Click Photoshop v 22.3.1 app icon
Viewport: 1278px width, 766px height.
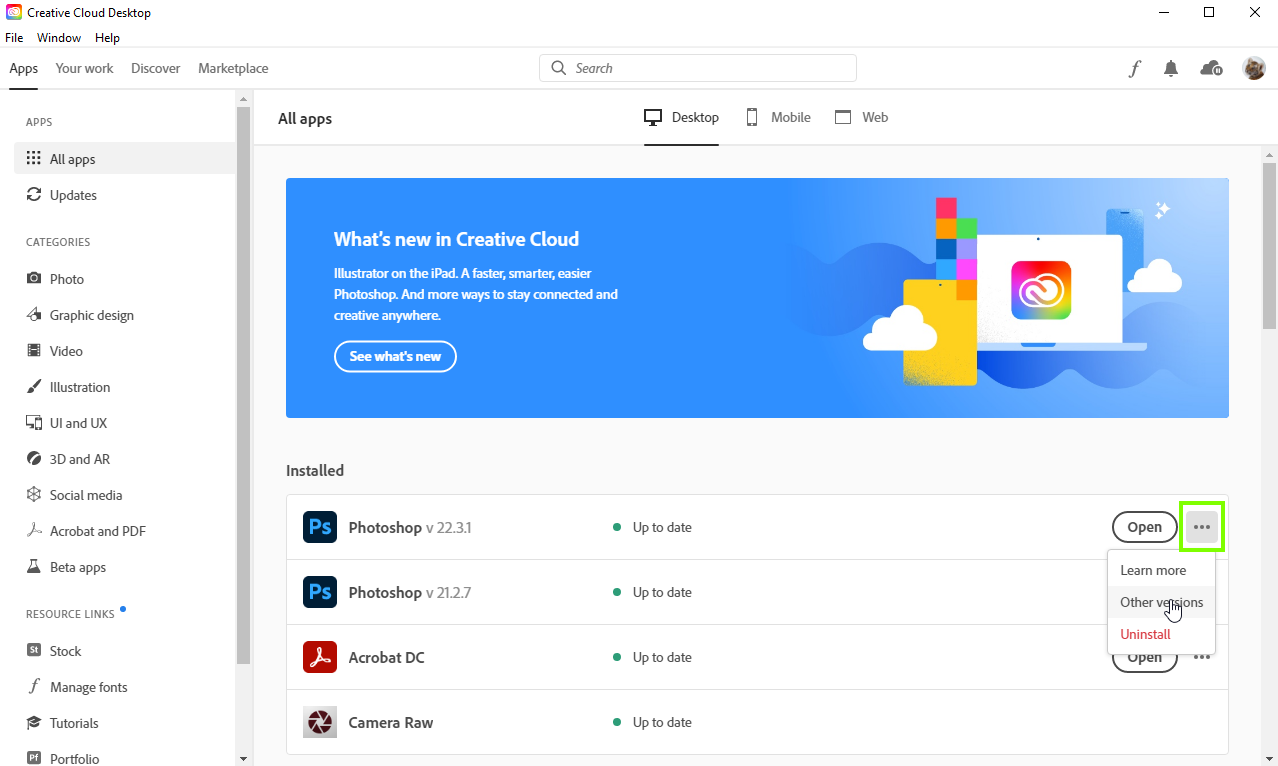pos(320,527)
